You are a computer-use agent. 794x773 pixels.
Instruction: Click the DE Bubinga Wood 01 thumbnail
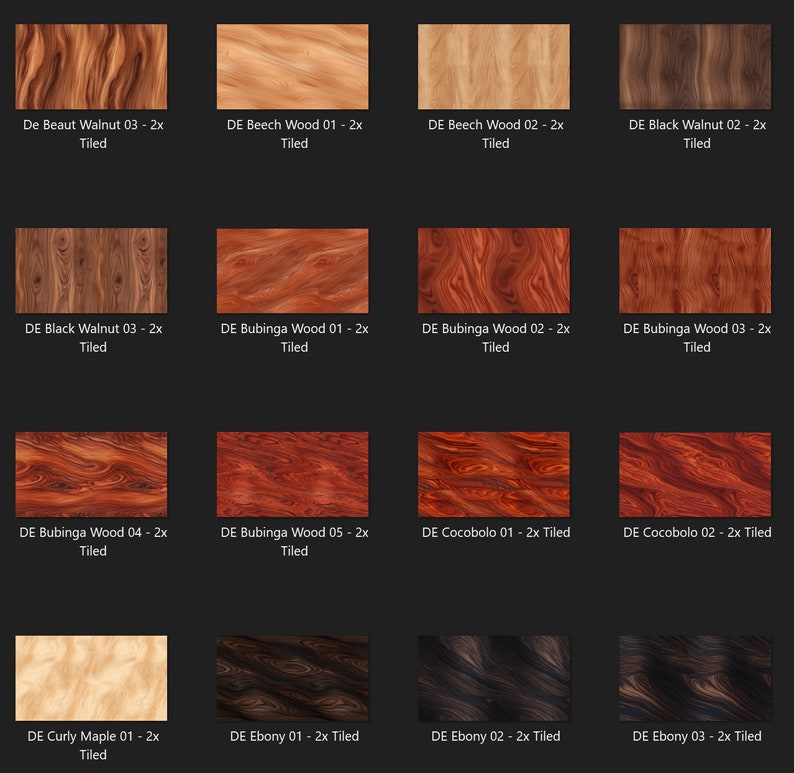[x=293, y=270]
